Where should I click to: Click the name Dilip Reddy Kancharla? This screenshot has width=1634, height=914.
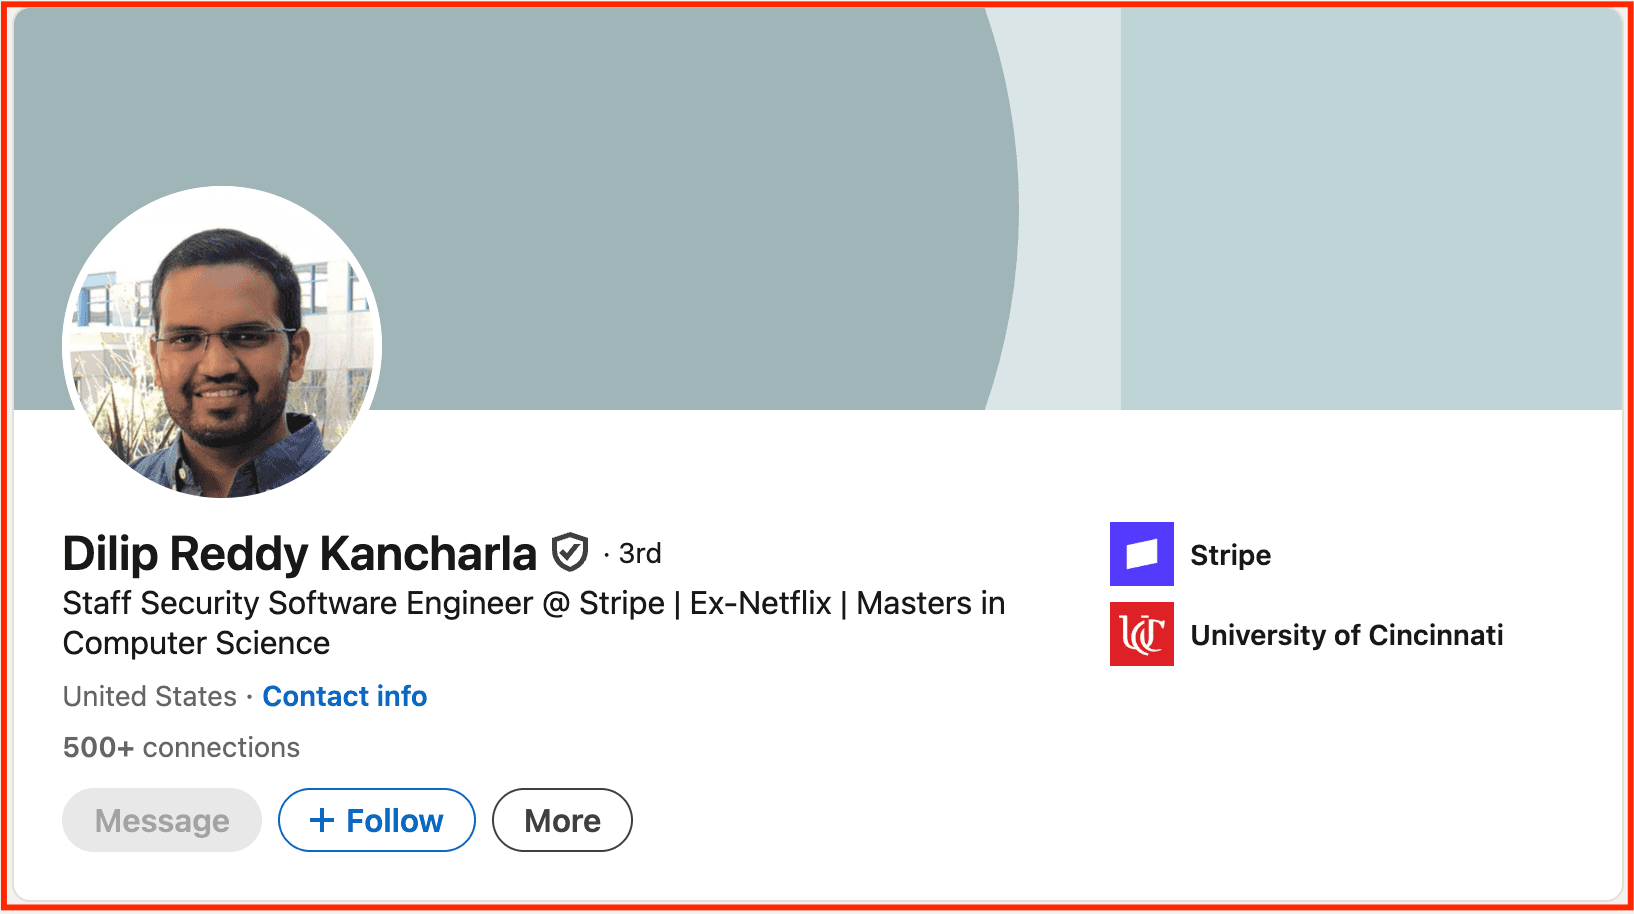(x=300, y=553)
